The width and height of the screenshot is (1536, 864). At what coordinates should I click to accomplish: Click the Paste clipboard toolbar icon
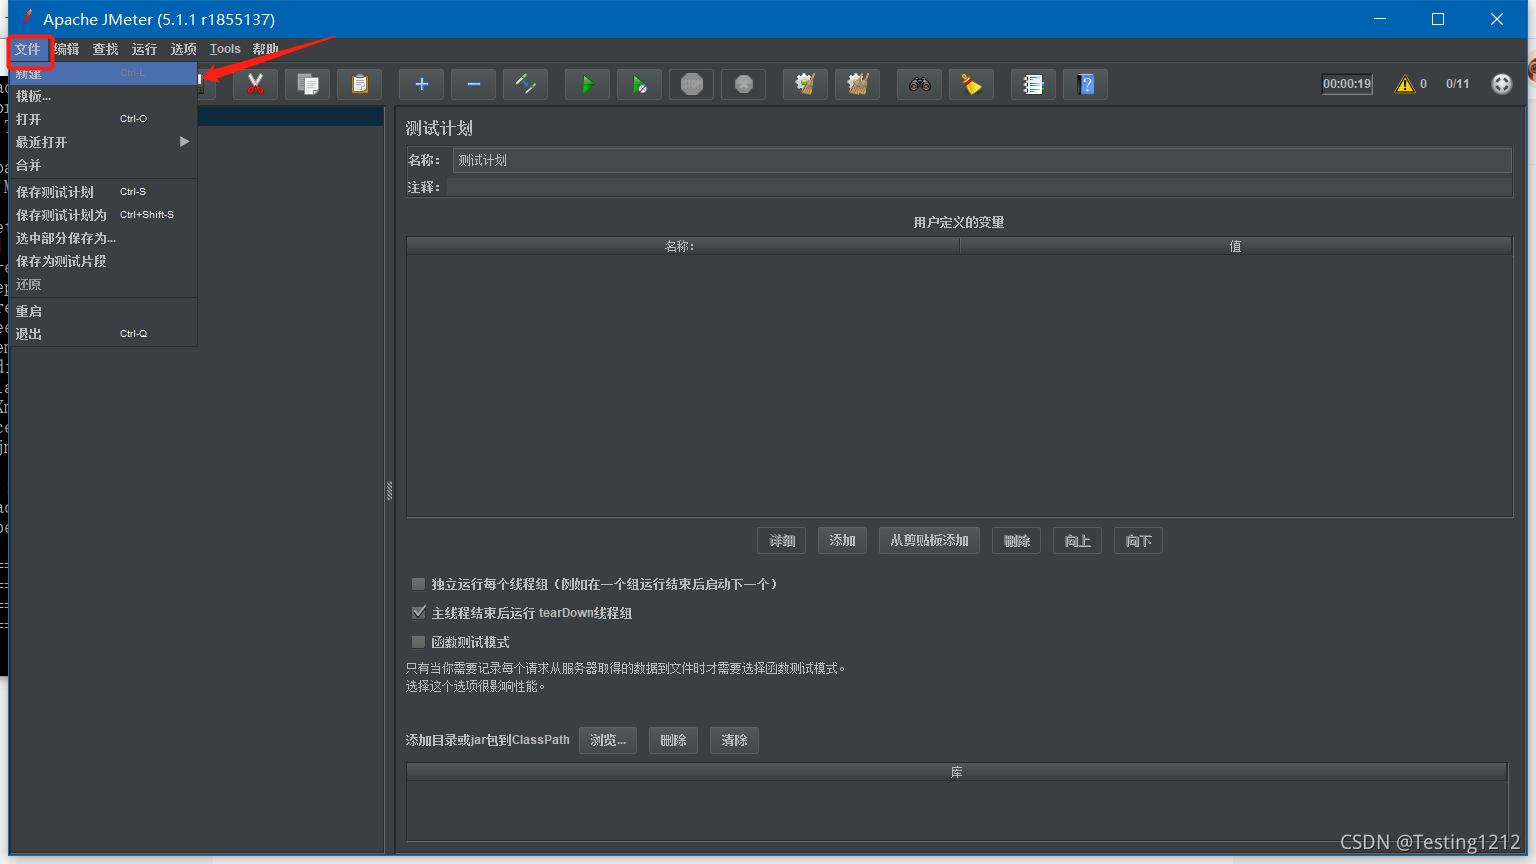(x=360, y=84)
